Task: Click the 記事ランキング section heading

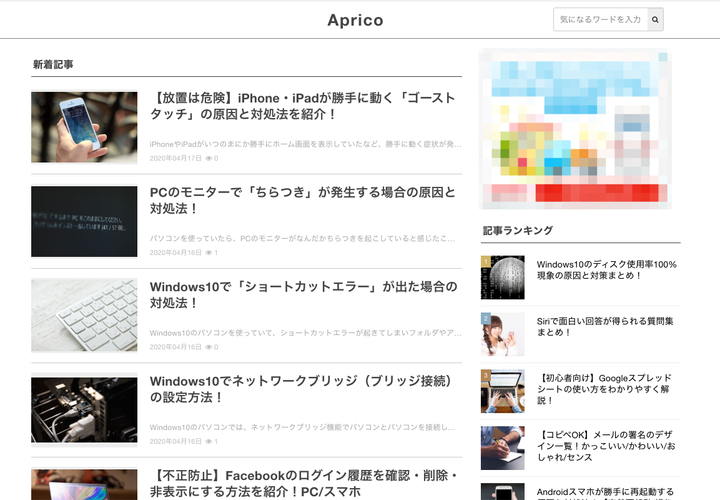Action: tap(518, 230)
